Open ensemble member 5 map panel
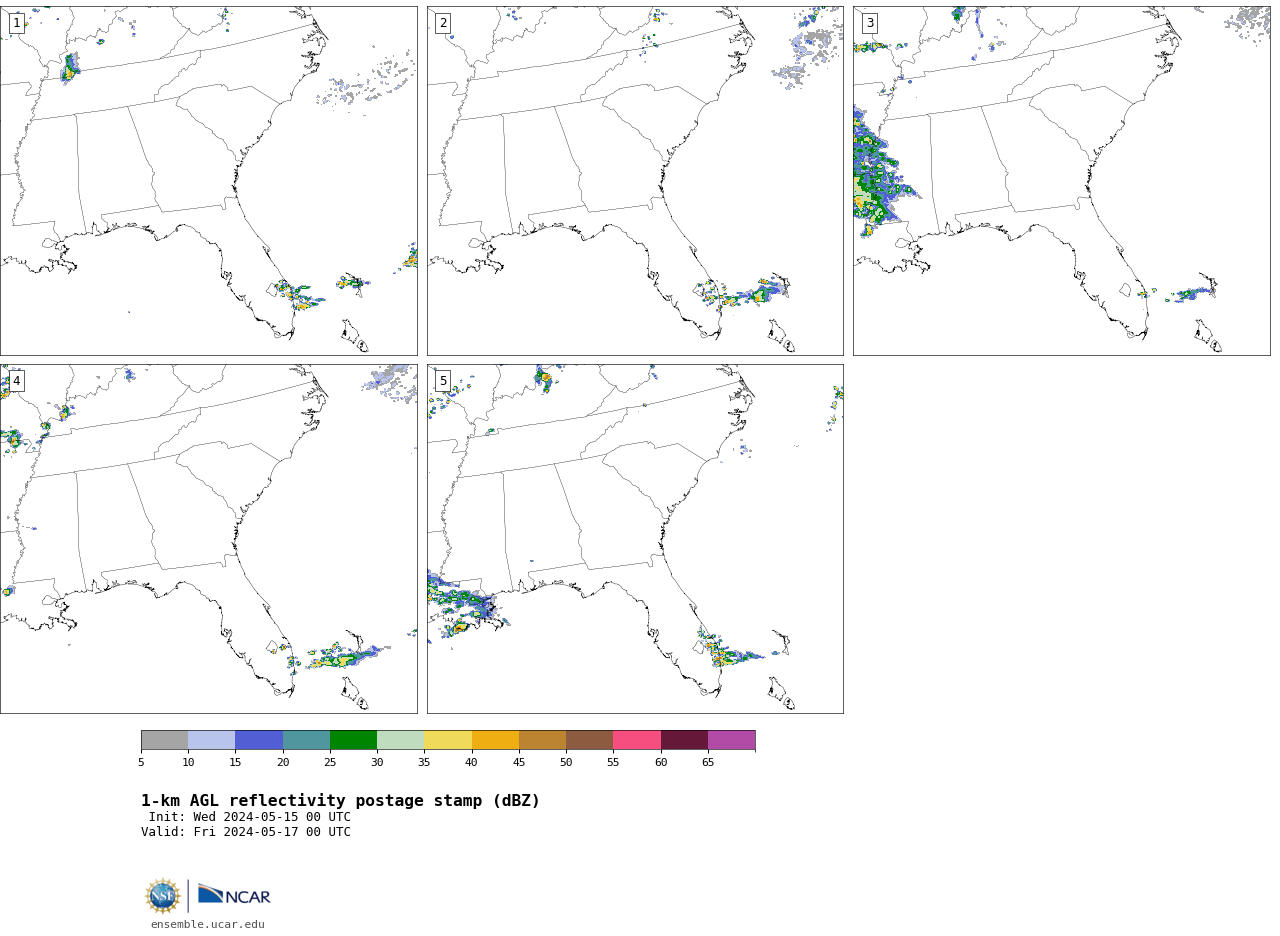Screen dimensions: 1280x936 tap(635, 539)
